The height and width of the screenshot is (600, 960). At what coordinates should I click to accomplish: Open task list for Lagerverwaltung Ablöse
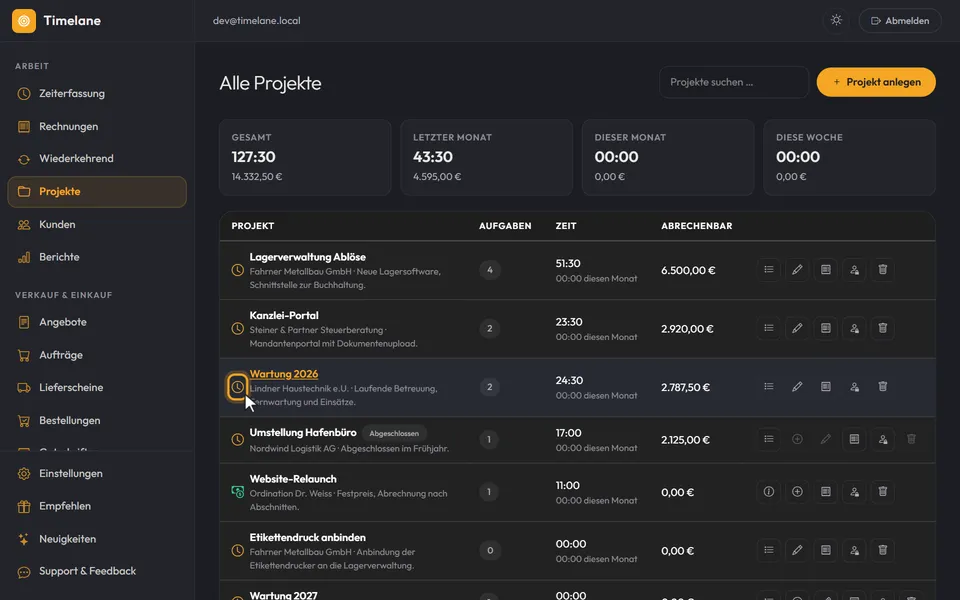click(768, 270)
